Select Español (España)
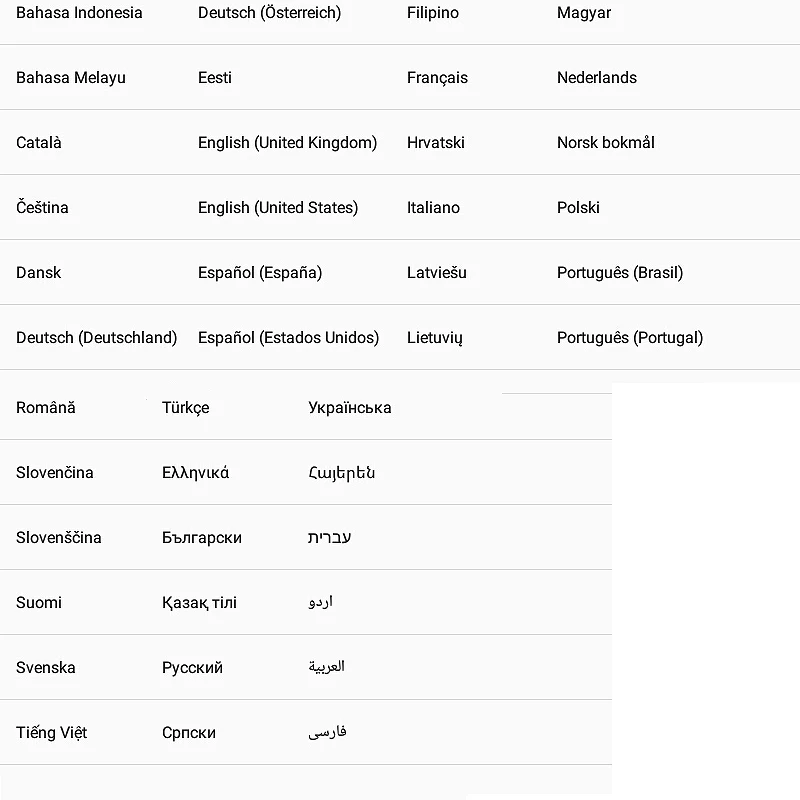The width and height of the screenshot is (800, 800). pos(259,273)
